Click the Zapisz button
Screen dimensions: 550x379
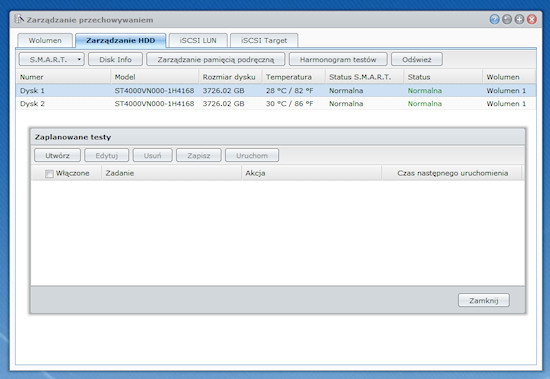199,155
